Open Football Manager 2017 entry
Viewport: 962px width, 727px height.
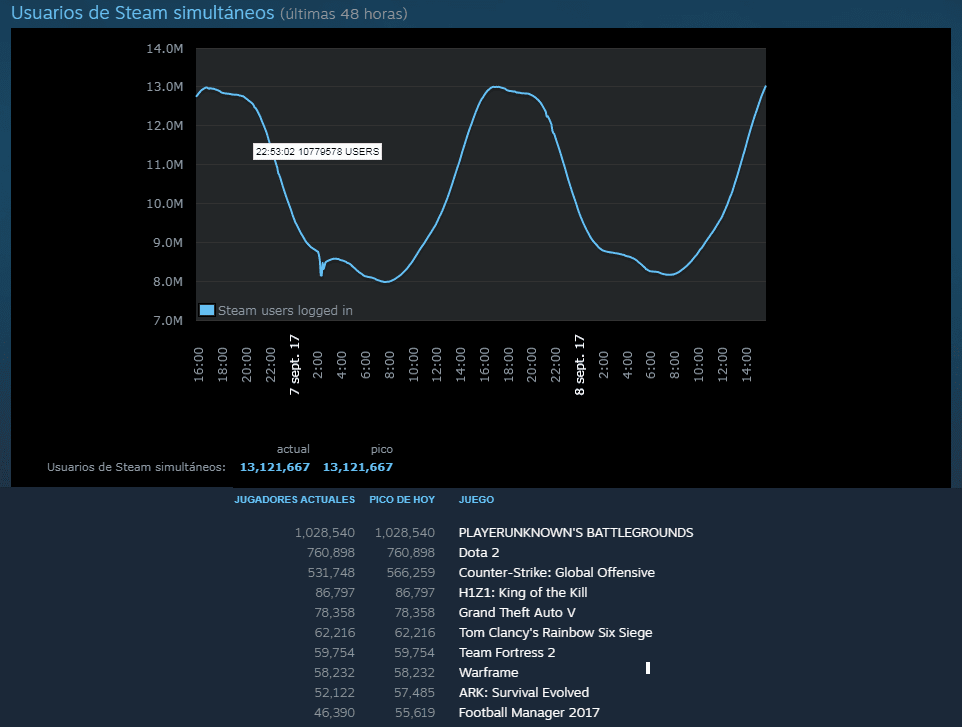point(529,712)
